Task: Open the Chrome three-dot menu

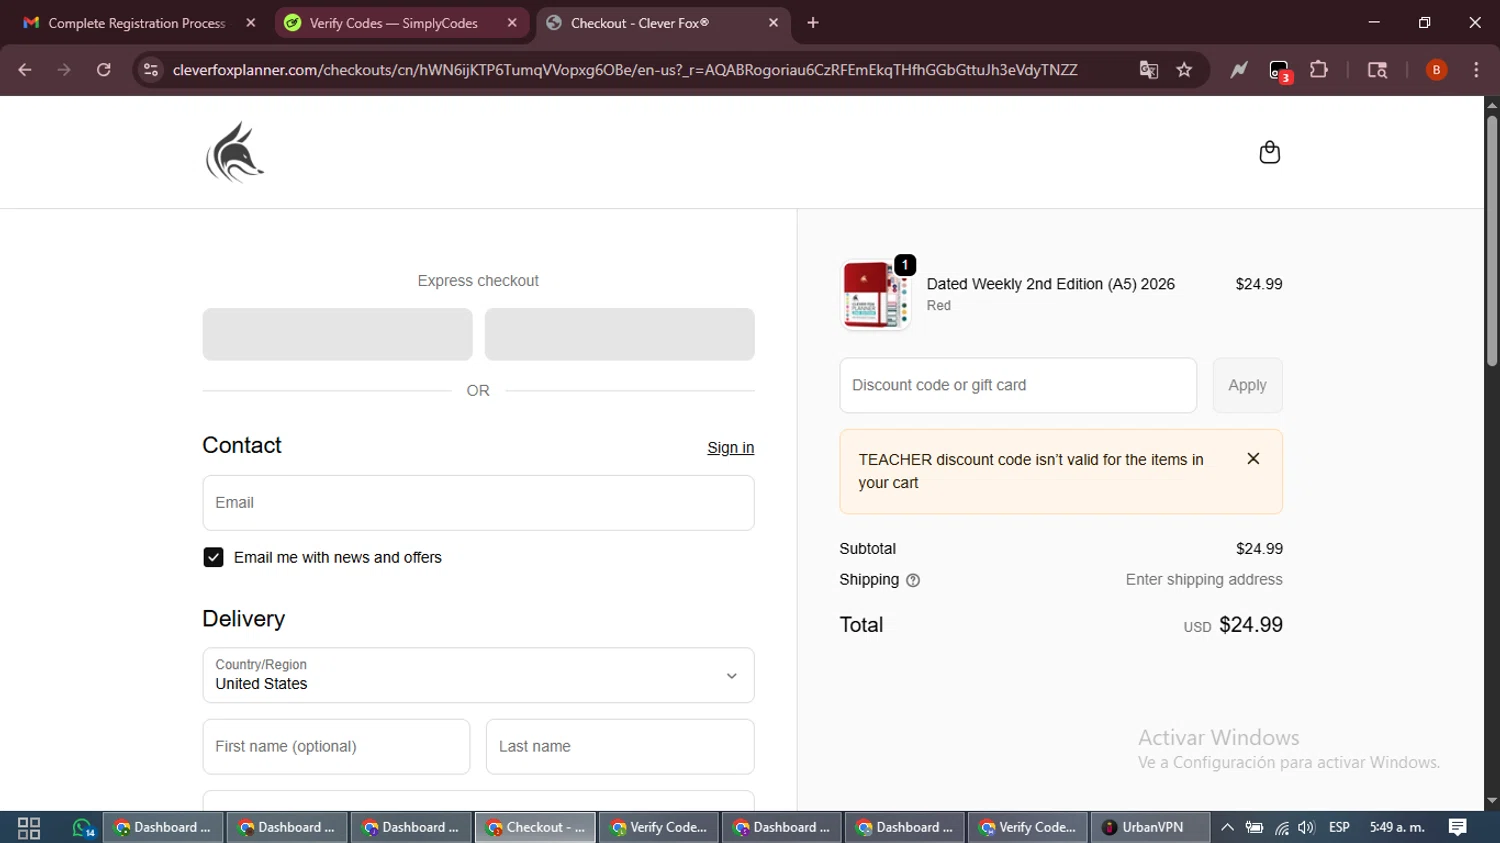Action: (x=1476, y=70)
